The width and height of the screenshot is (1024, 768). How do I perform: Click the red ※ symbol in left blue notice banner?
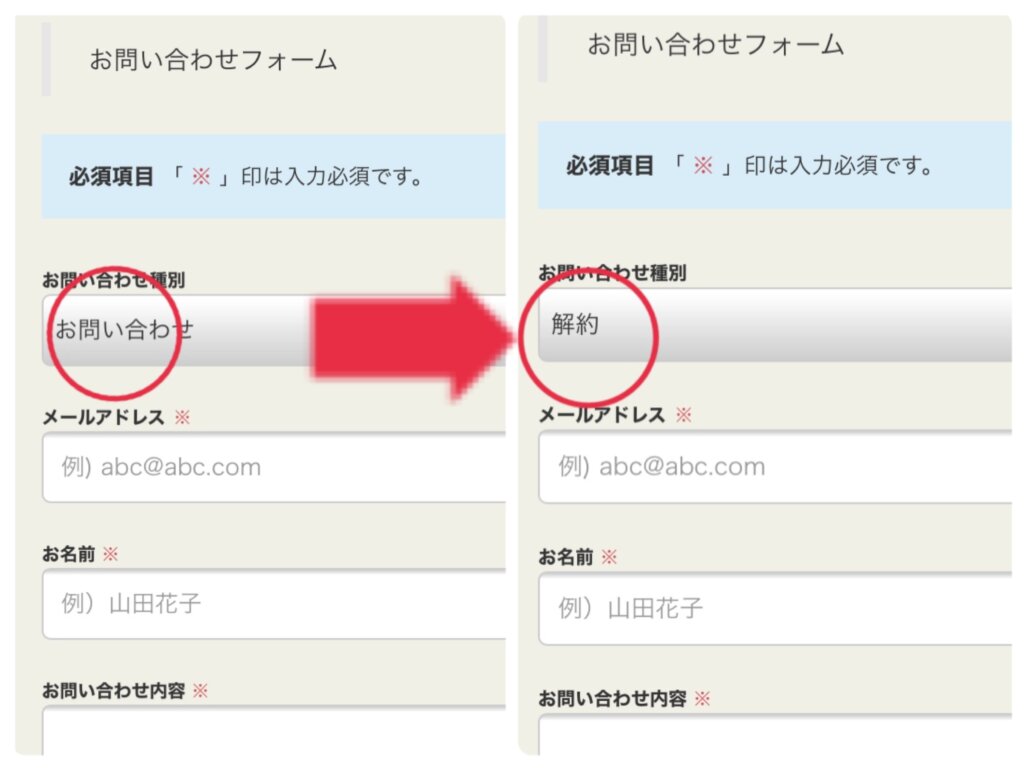coord(201,176)
